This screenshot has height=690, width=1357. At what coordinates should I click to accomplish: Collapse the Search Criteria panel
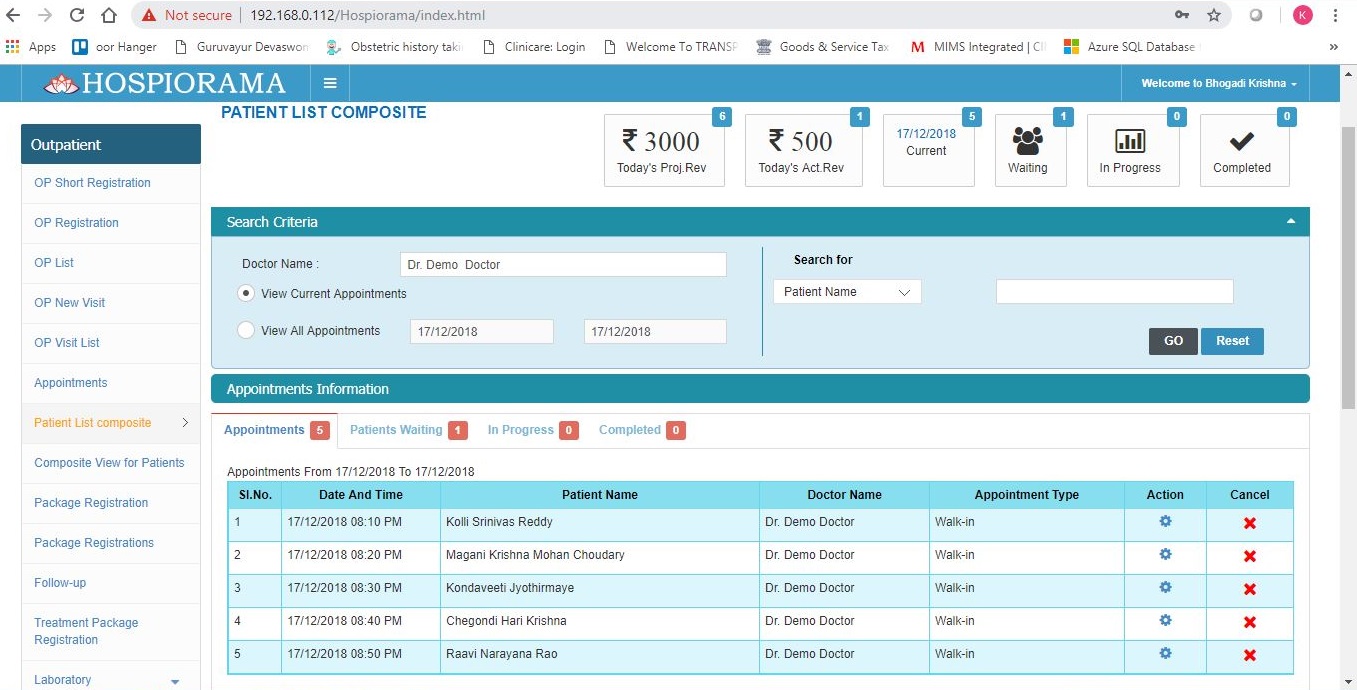tap(1290, 221)
